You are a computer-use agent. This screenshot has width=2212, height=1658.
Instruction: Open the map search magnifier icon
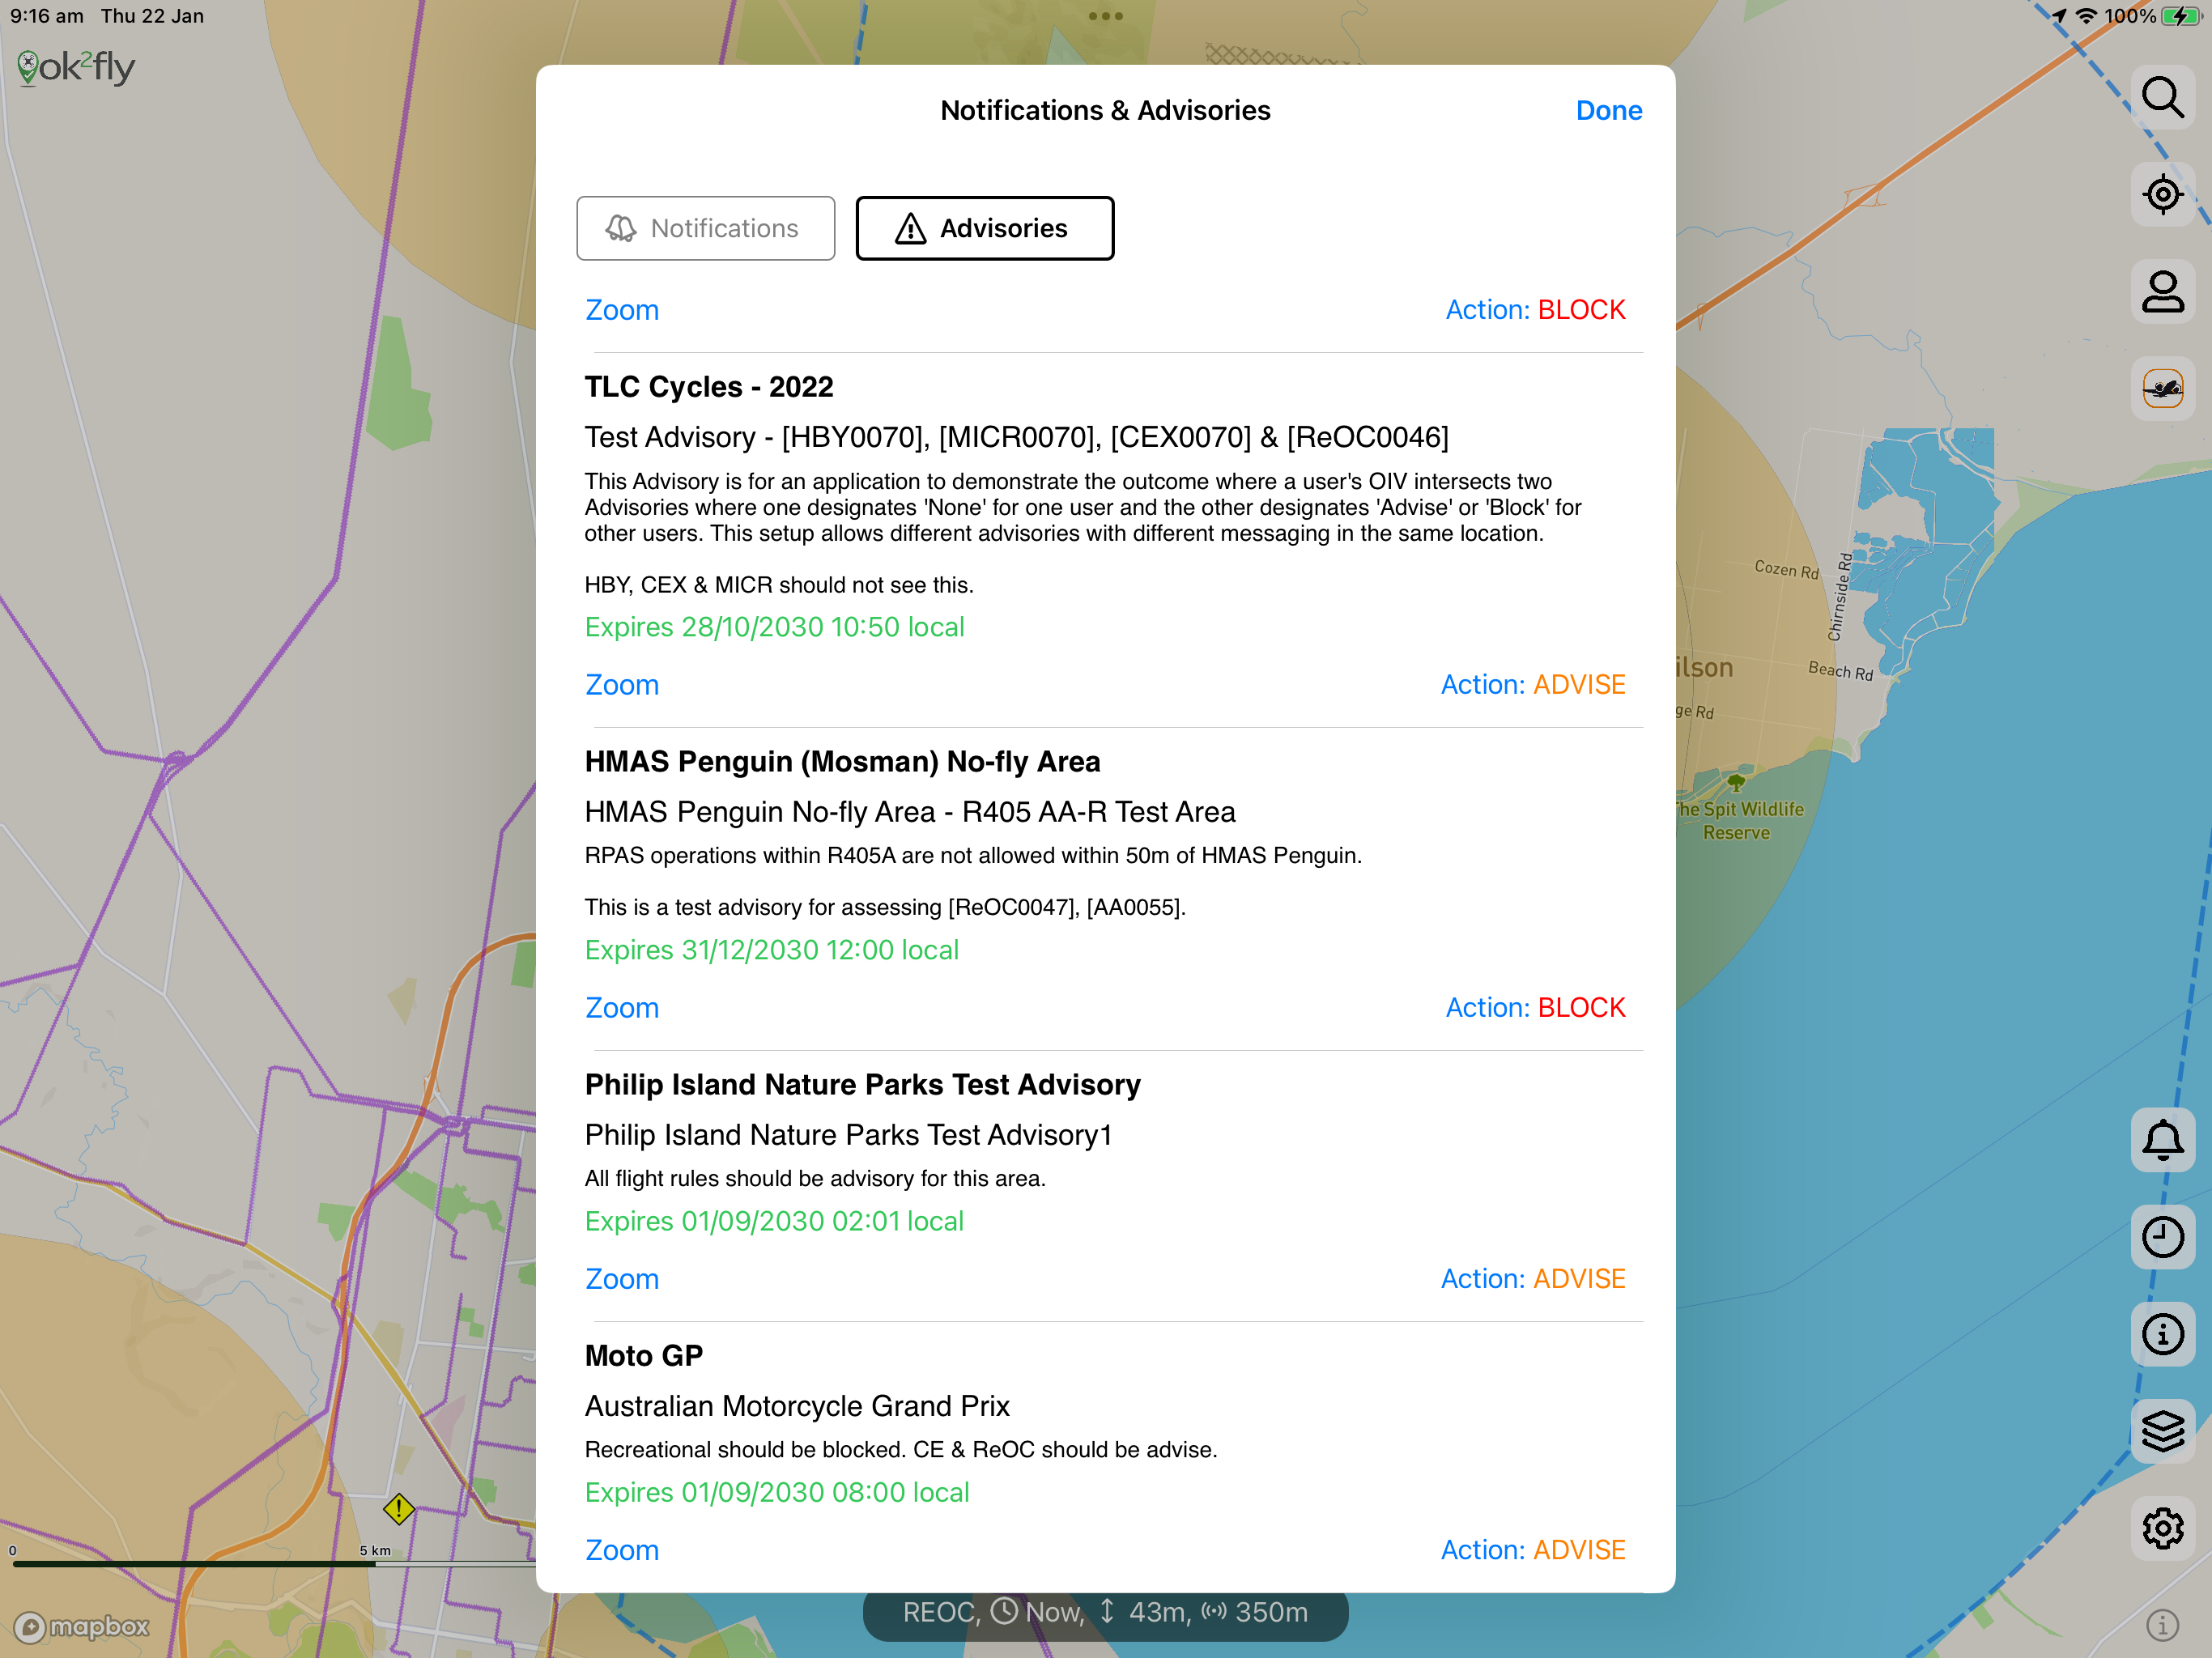(x=2162, y=98)
